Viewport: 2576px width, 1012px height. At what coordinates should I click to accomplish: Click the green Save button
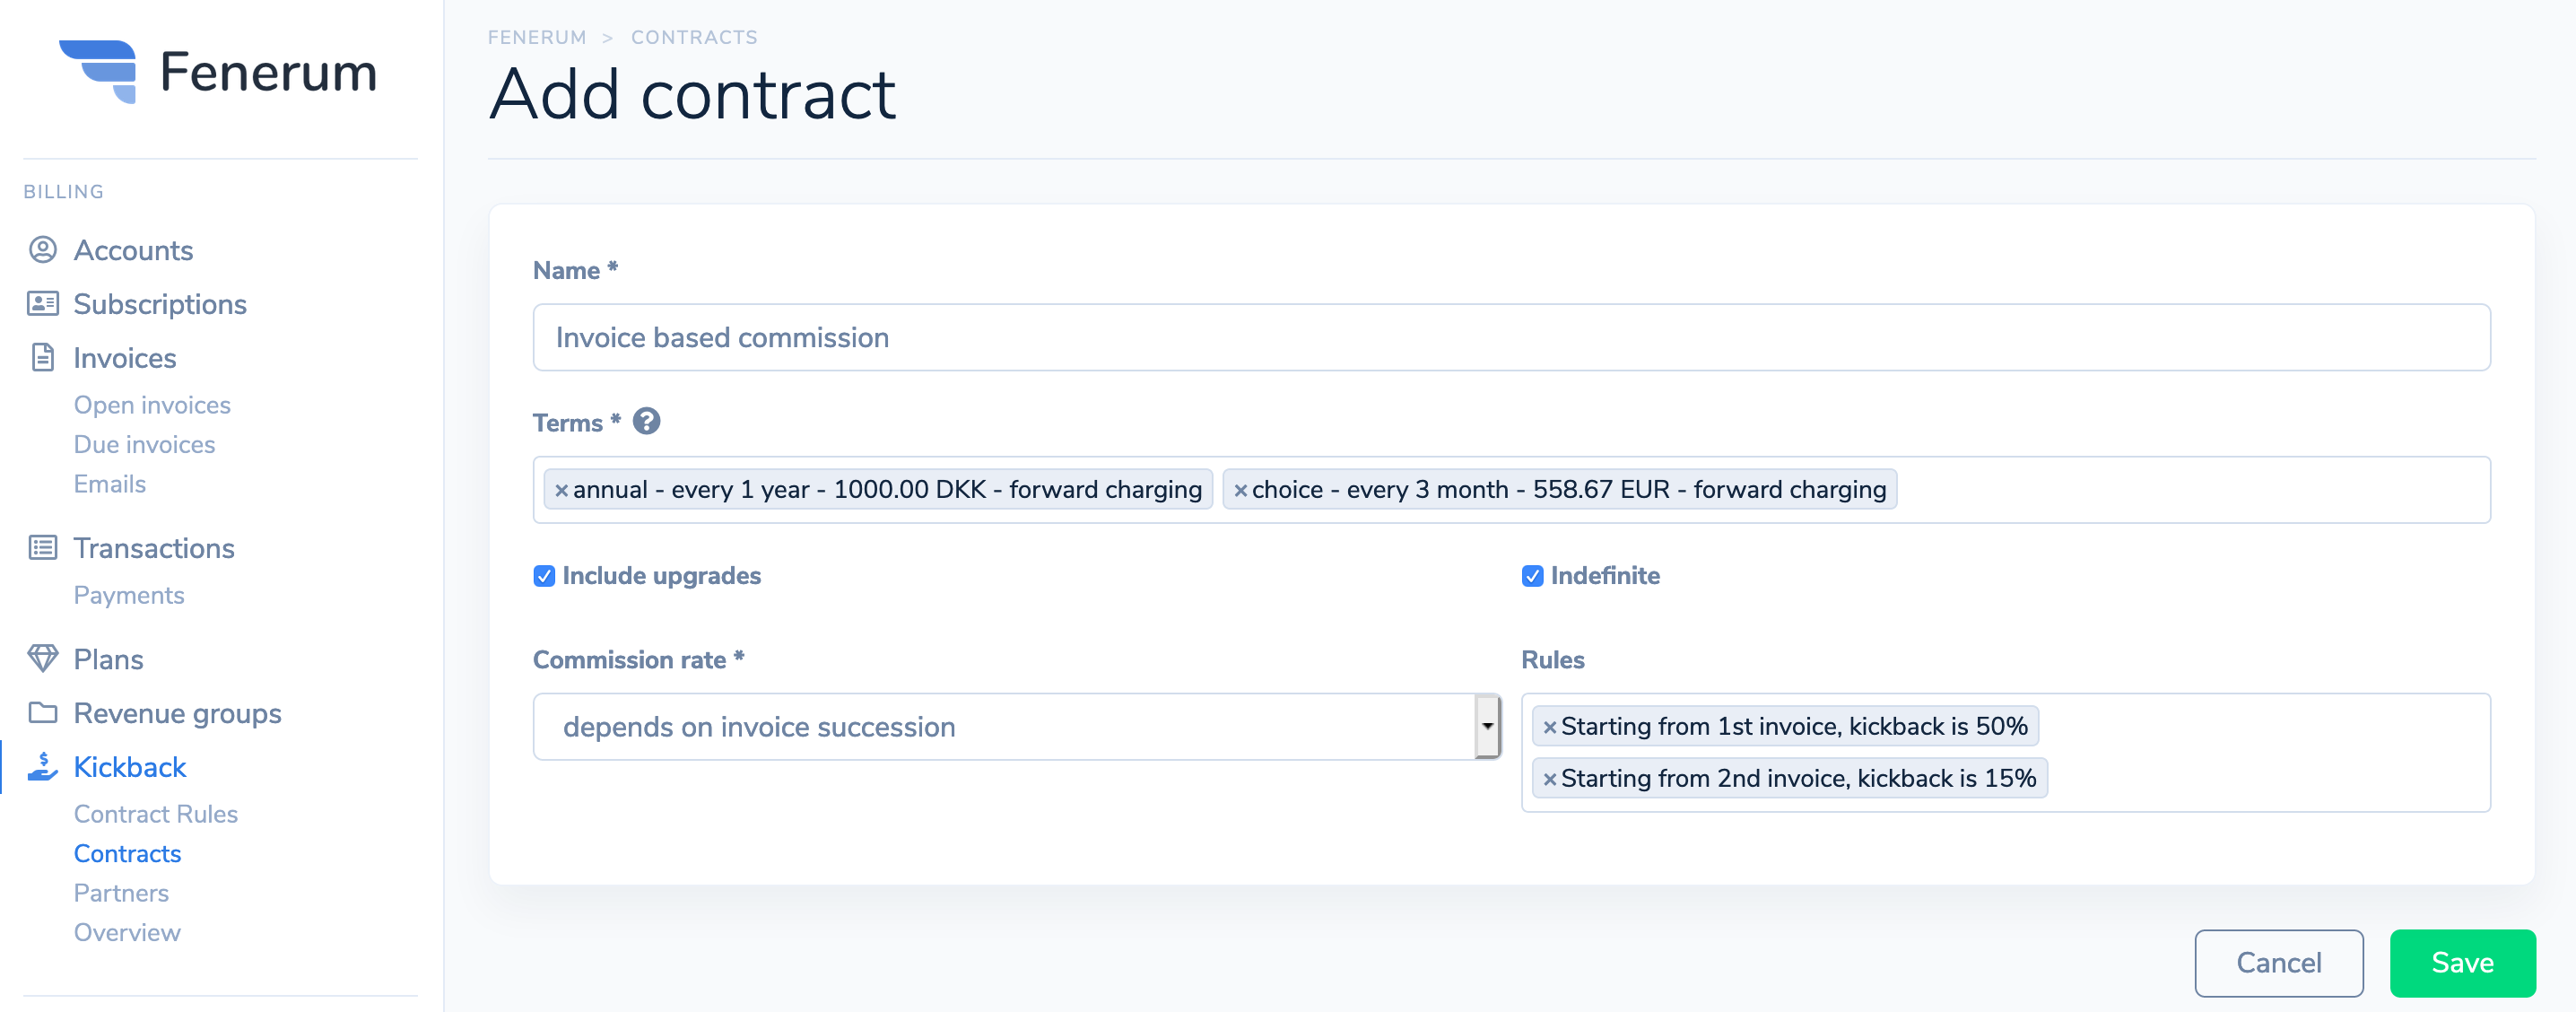[x=2462, y=962]
